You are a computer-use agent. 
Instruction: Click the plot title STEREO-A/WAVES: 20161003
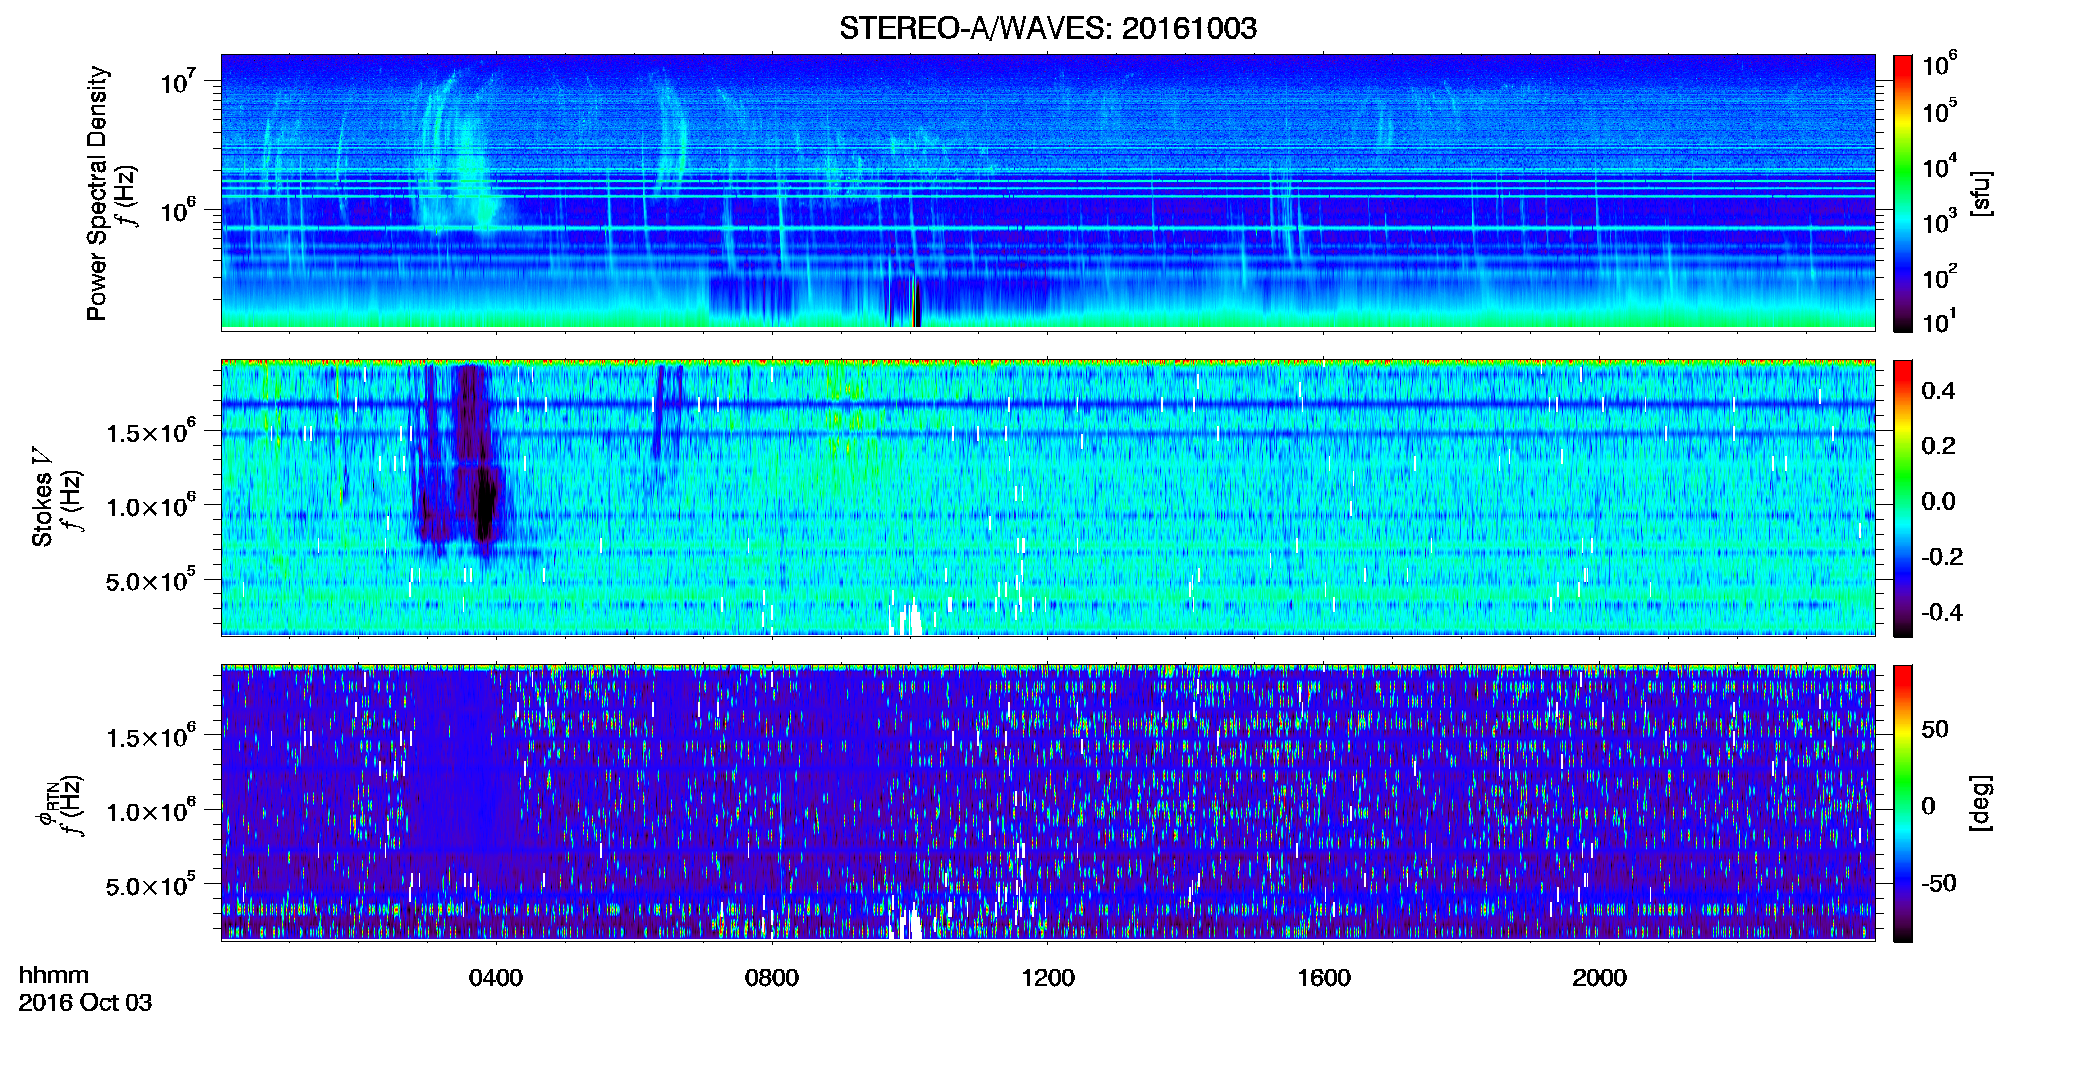coord(1048,28)
